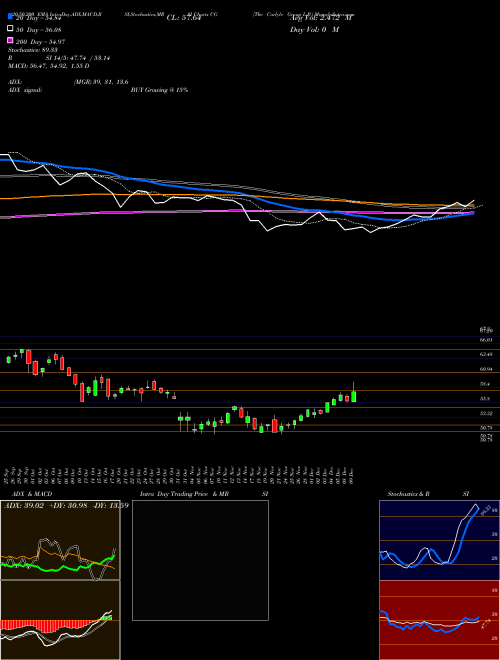Click the blue 20 Day legend swatch

pos(10,17)
